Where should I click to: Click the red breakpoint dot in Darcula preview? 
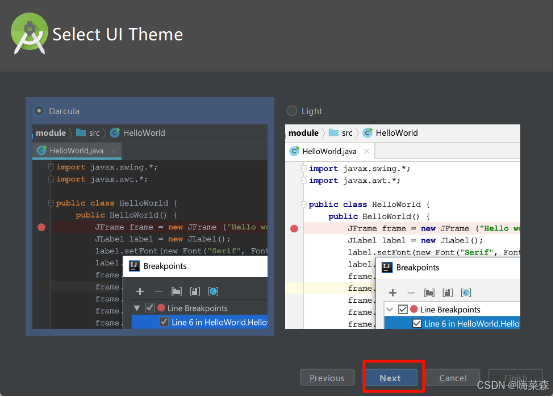click(41, 227)
